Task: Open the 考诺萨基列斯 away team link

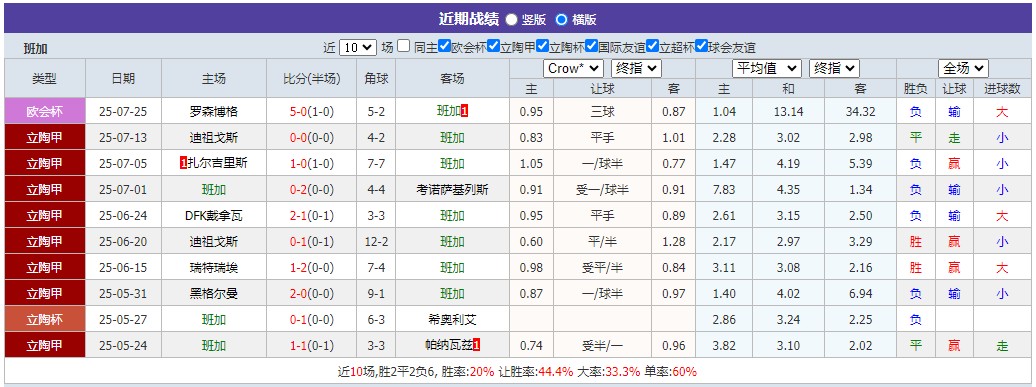Action: (453, 190)
